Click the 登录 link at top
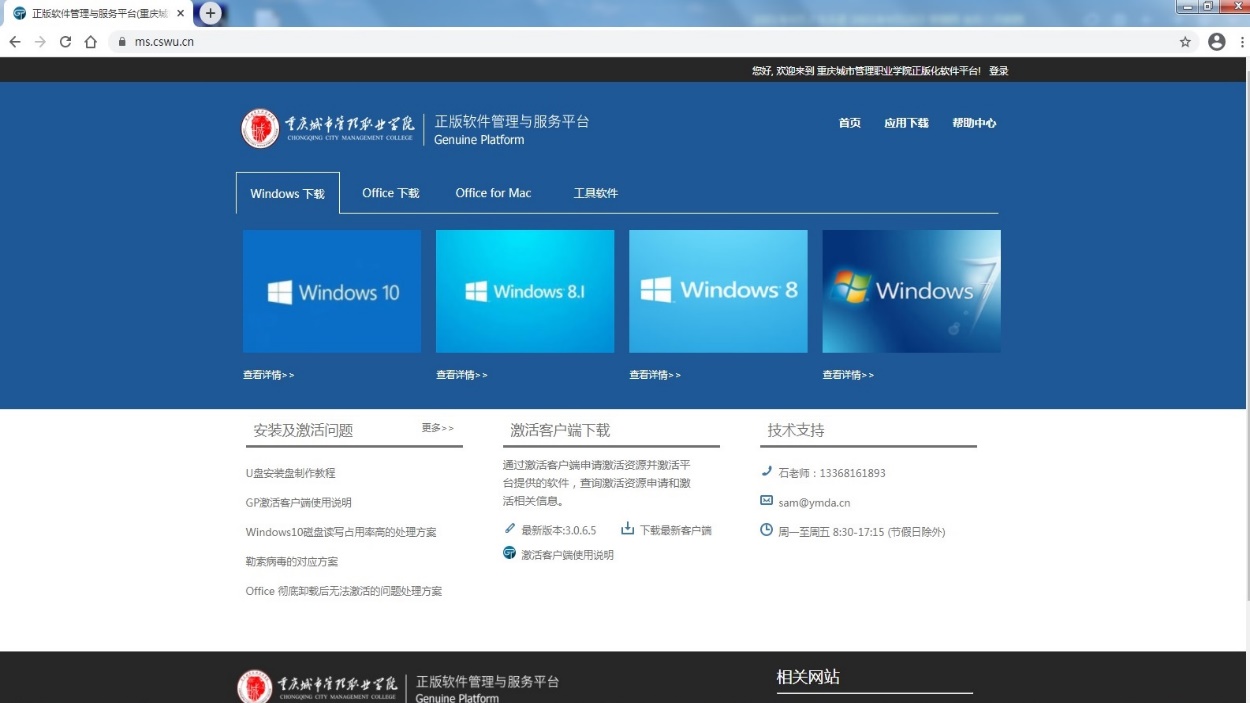This screenshot has height=703, width=1250. pos(999,71)
